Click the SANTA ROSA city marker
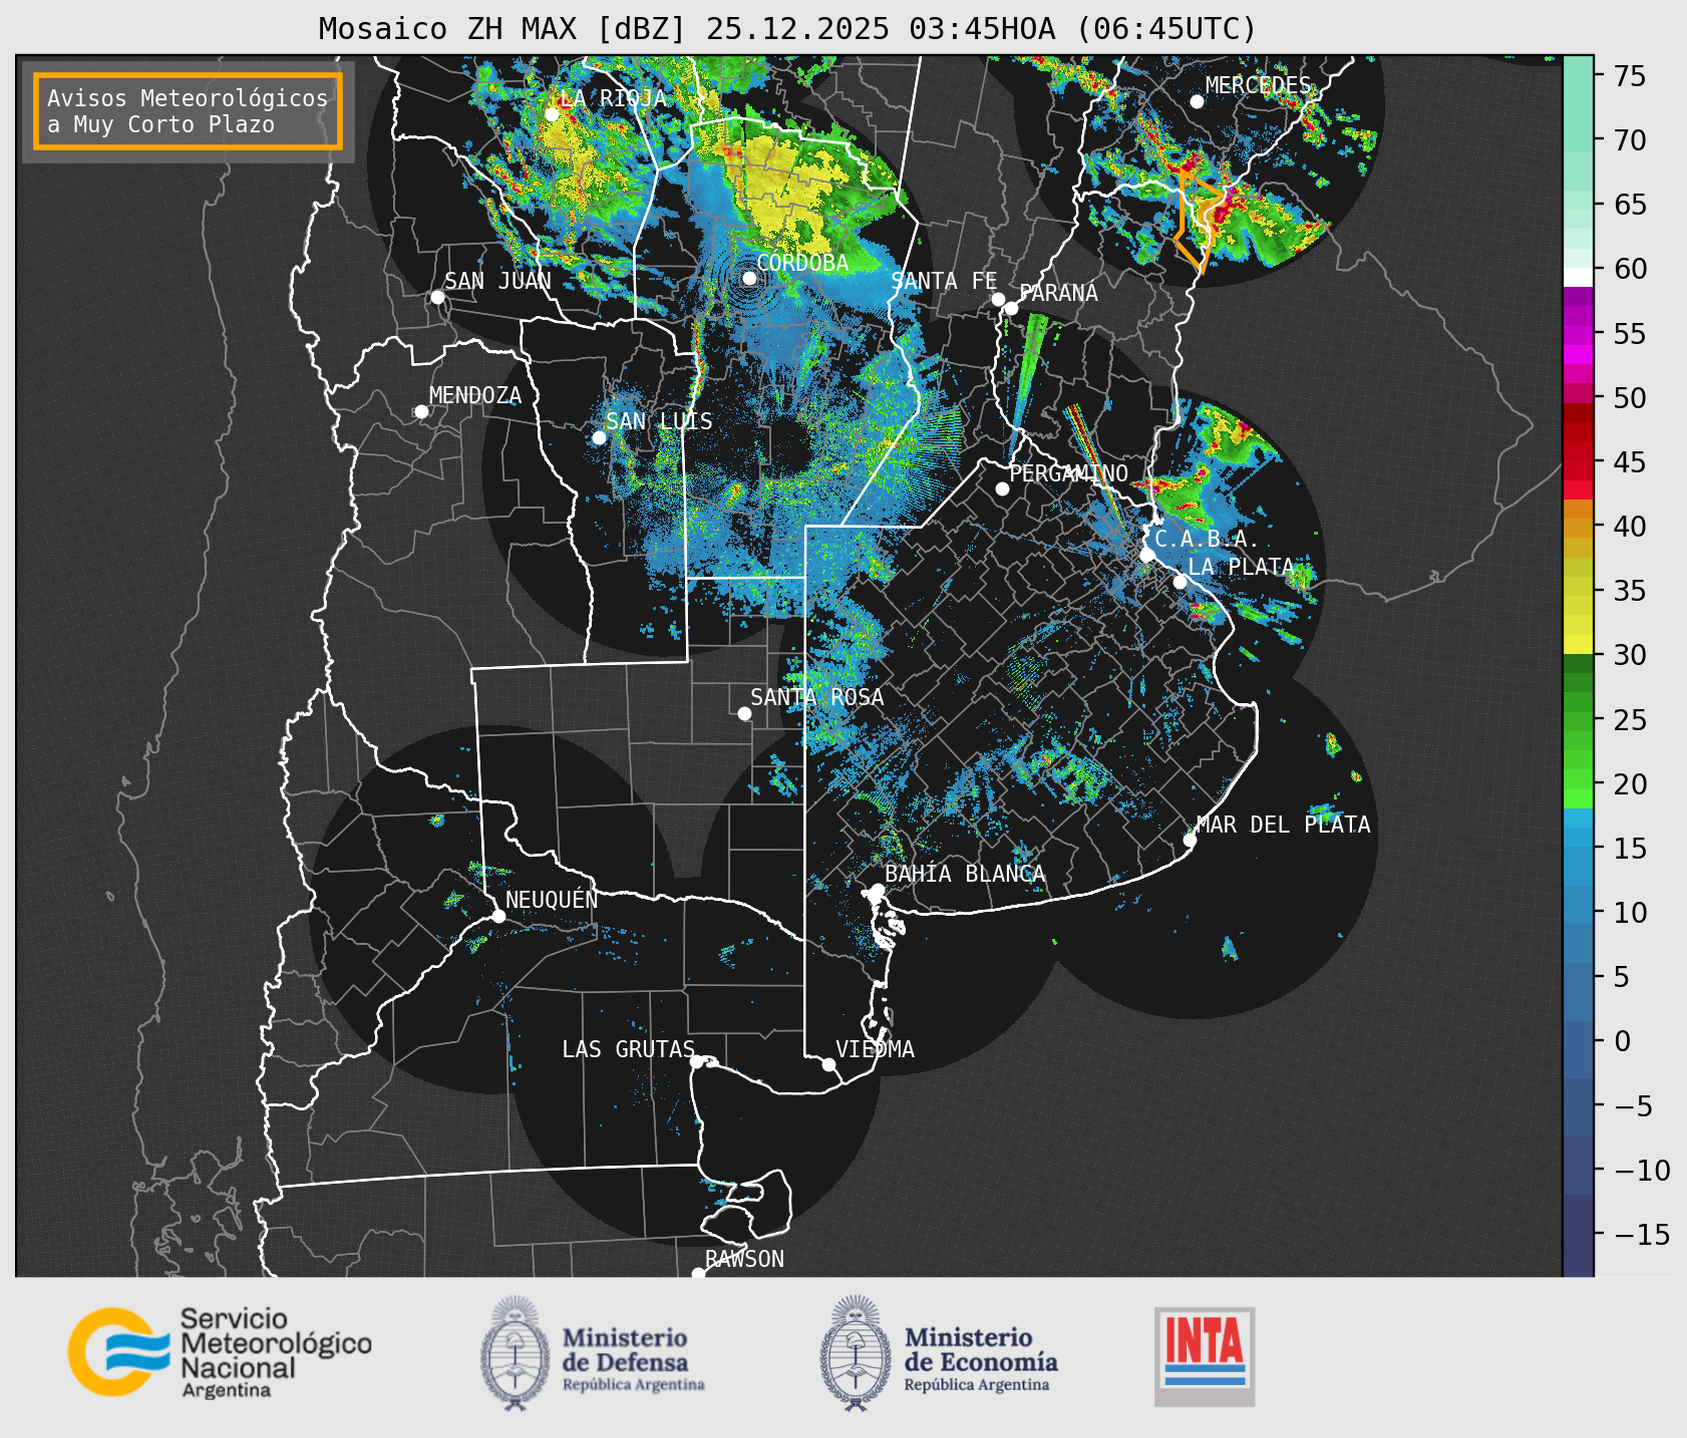This screenshot has width=1687, height=1438. pyautogui.click(x=744, y=713)
